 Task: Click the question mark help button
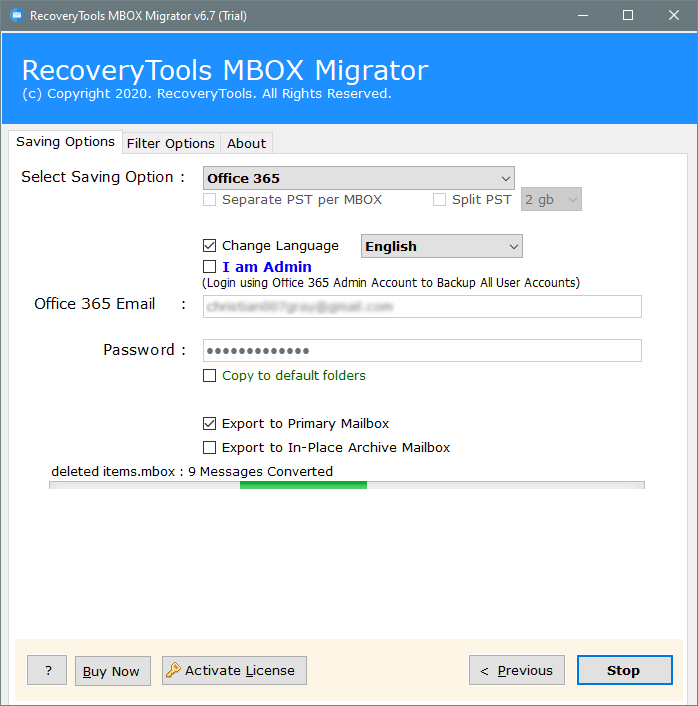[x=47, y=670]
